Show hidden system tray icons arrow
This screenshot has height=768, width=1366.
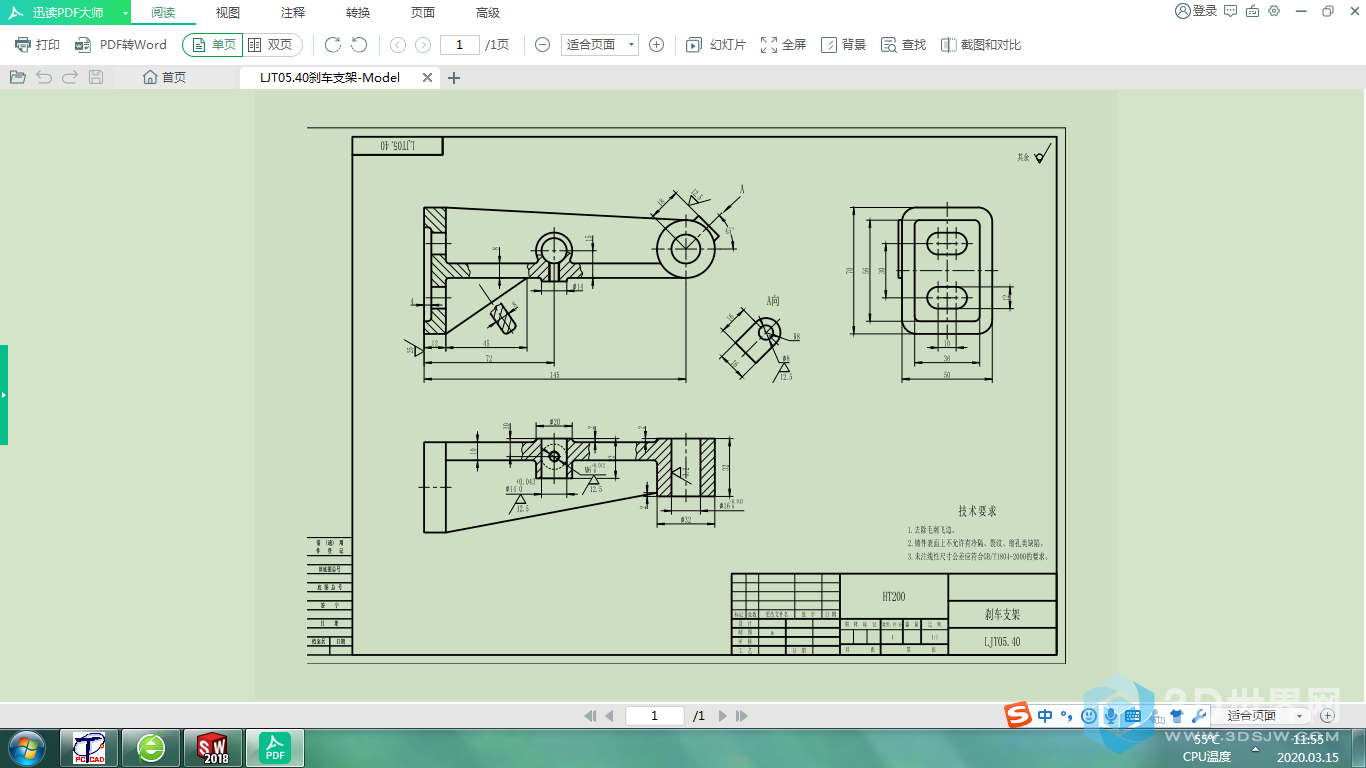click(1255, 748)
